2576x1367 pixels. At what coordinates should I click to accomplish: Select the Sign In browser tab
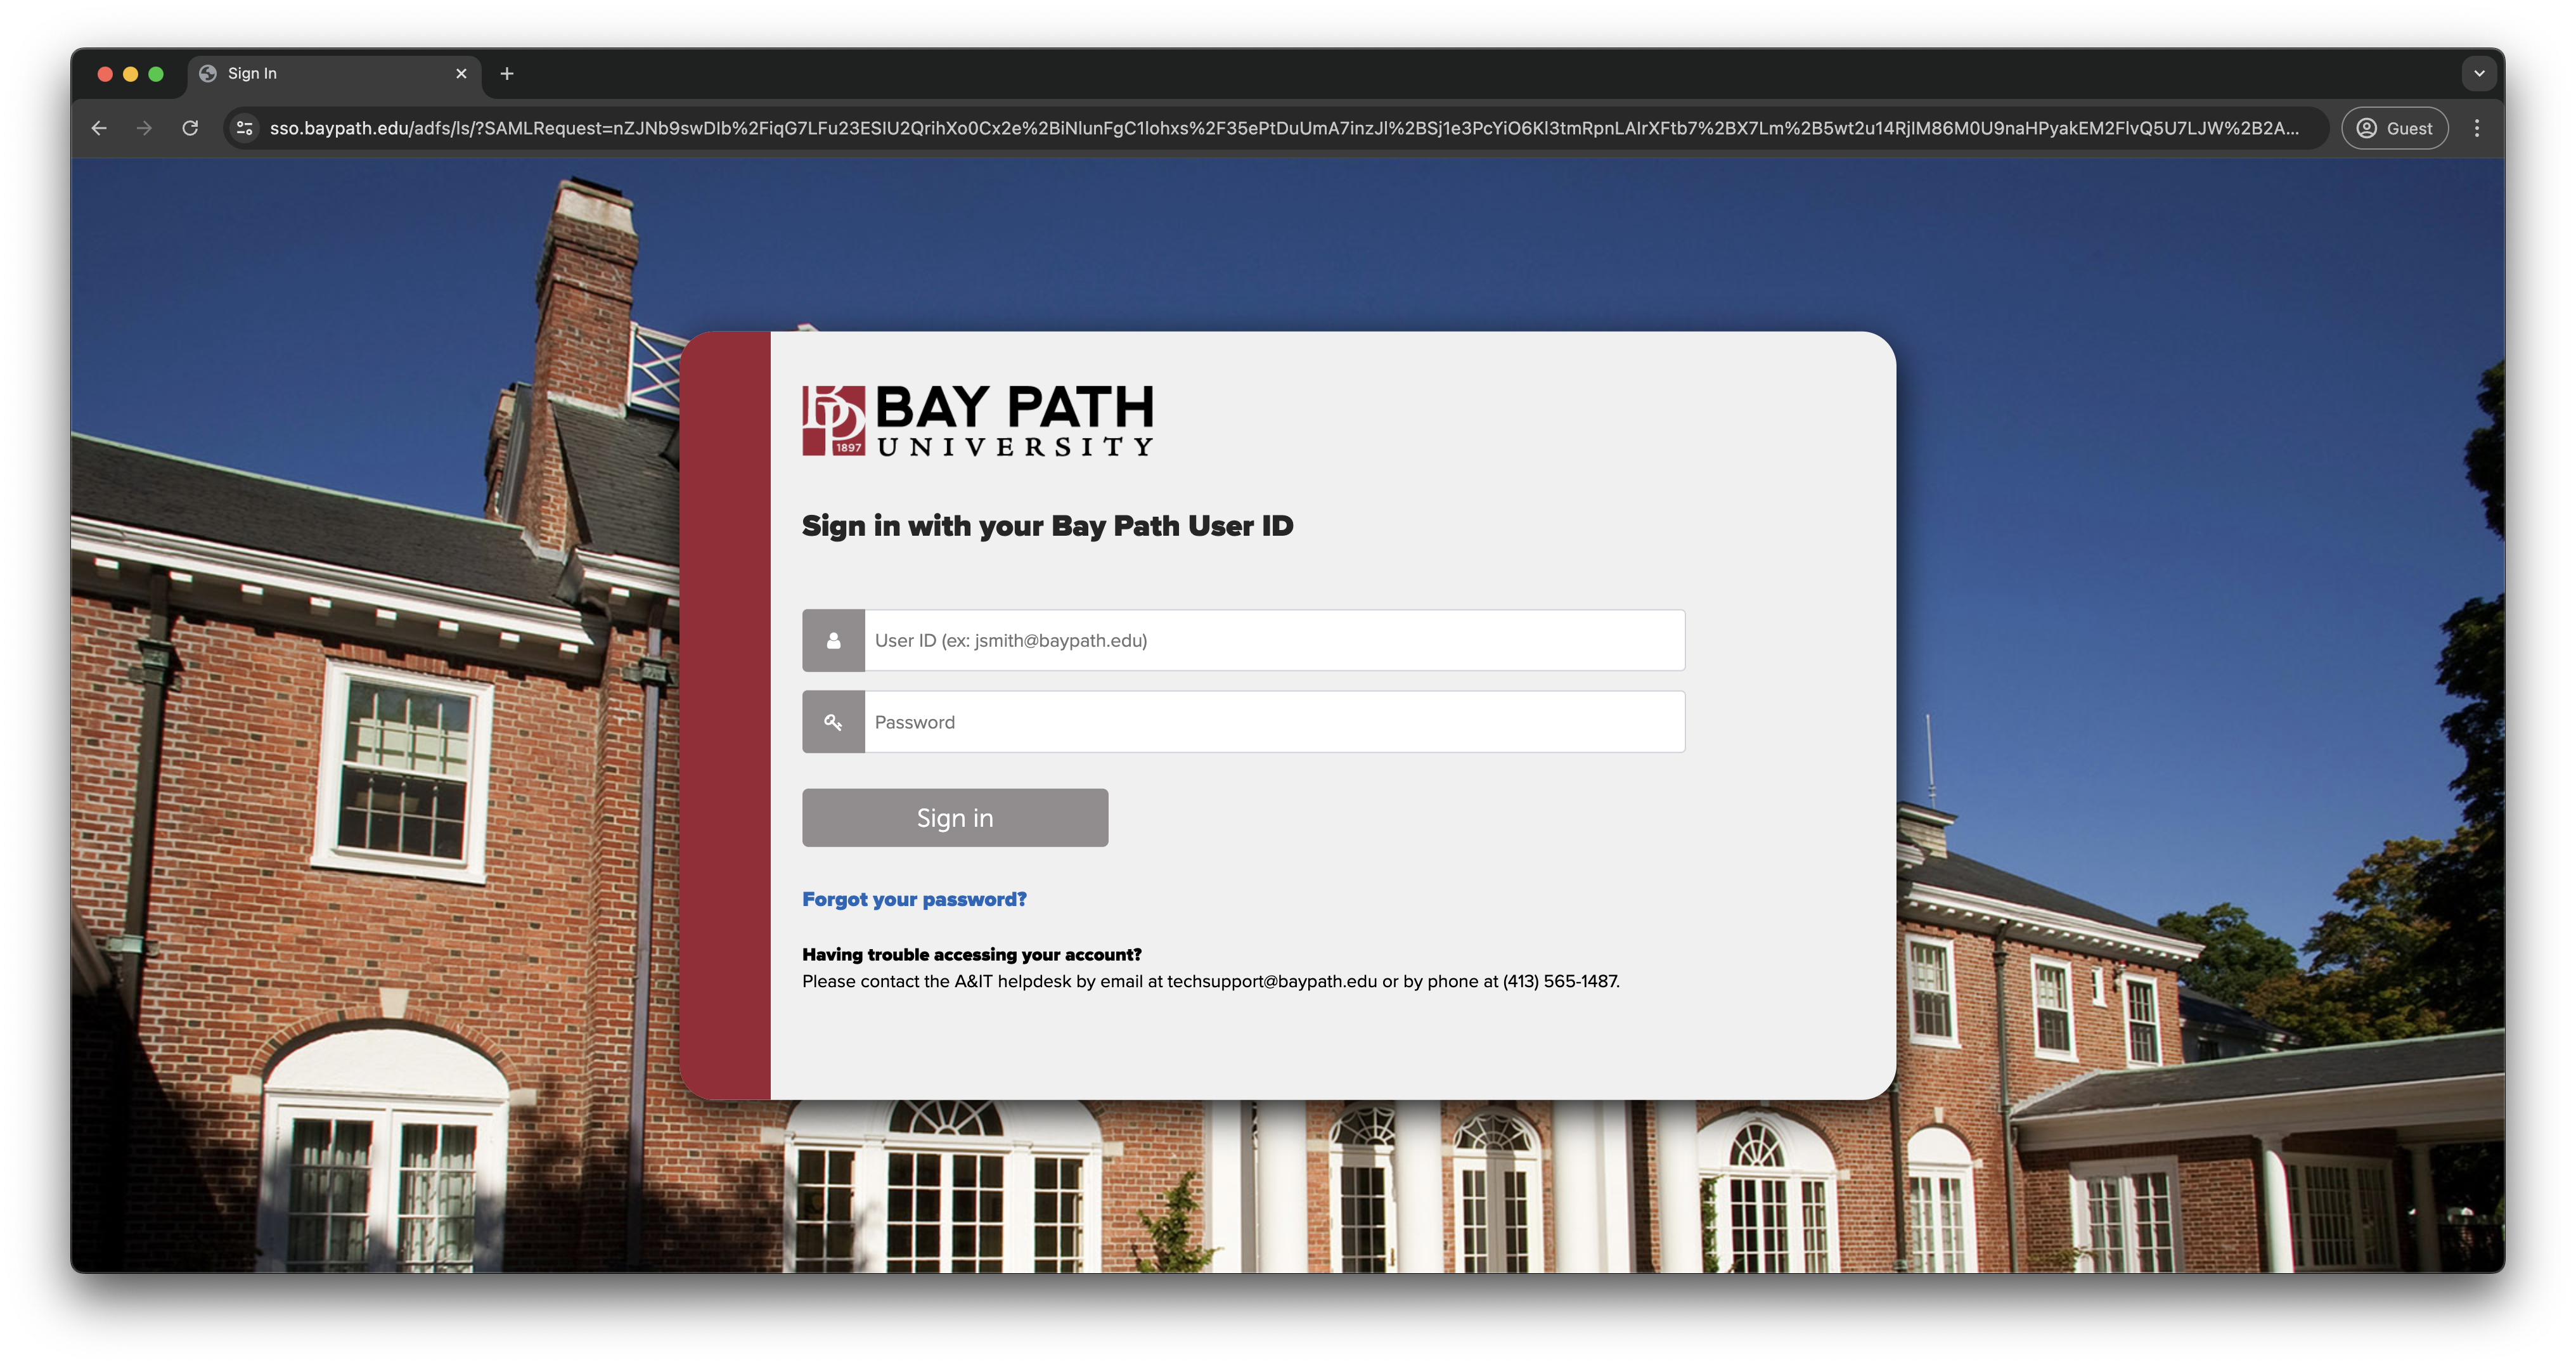click(x=320, y=73)
